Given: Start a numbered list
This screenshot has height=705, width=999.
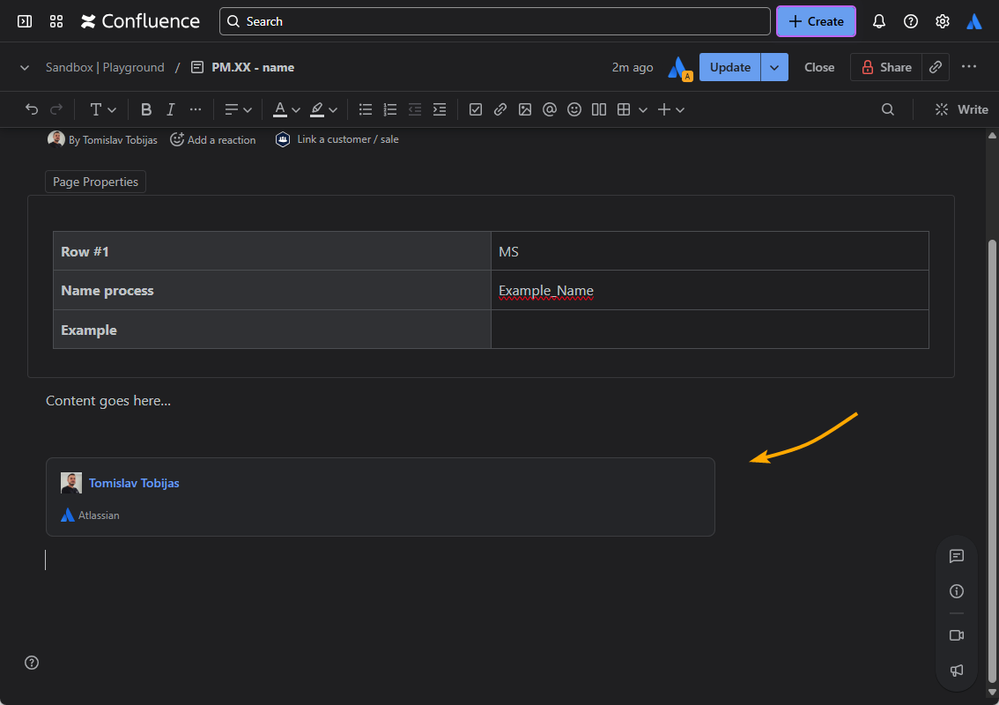Looking at the screenshot, I should click(391, 110).
